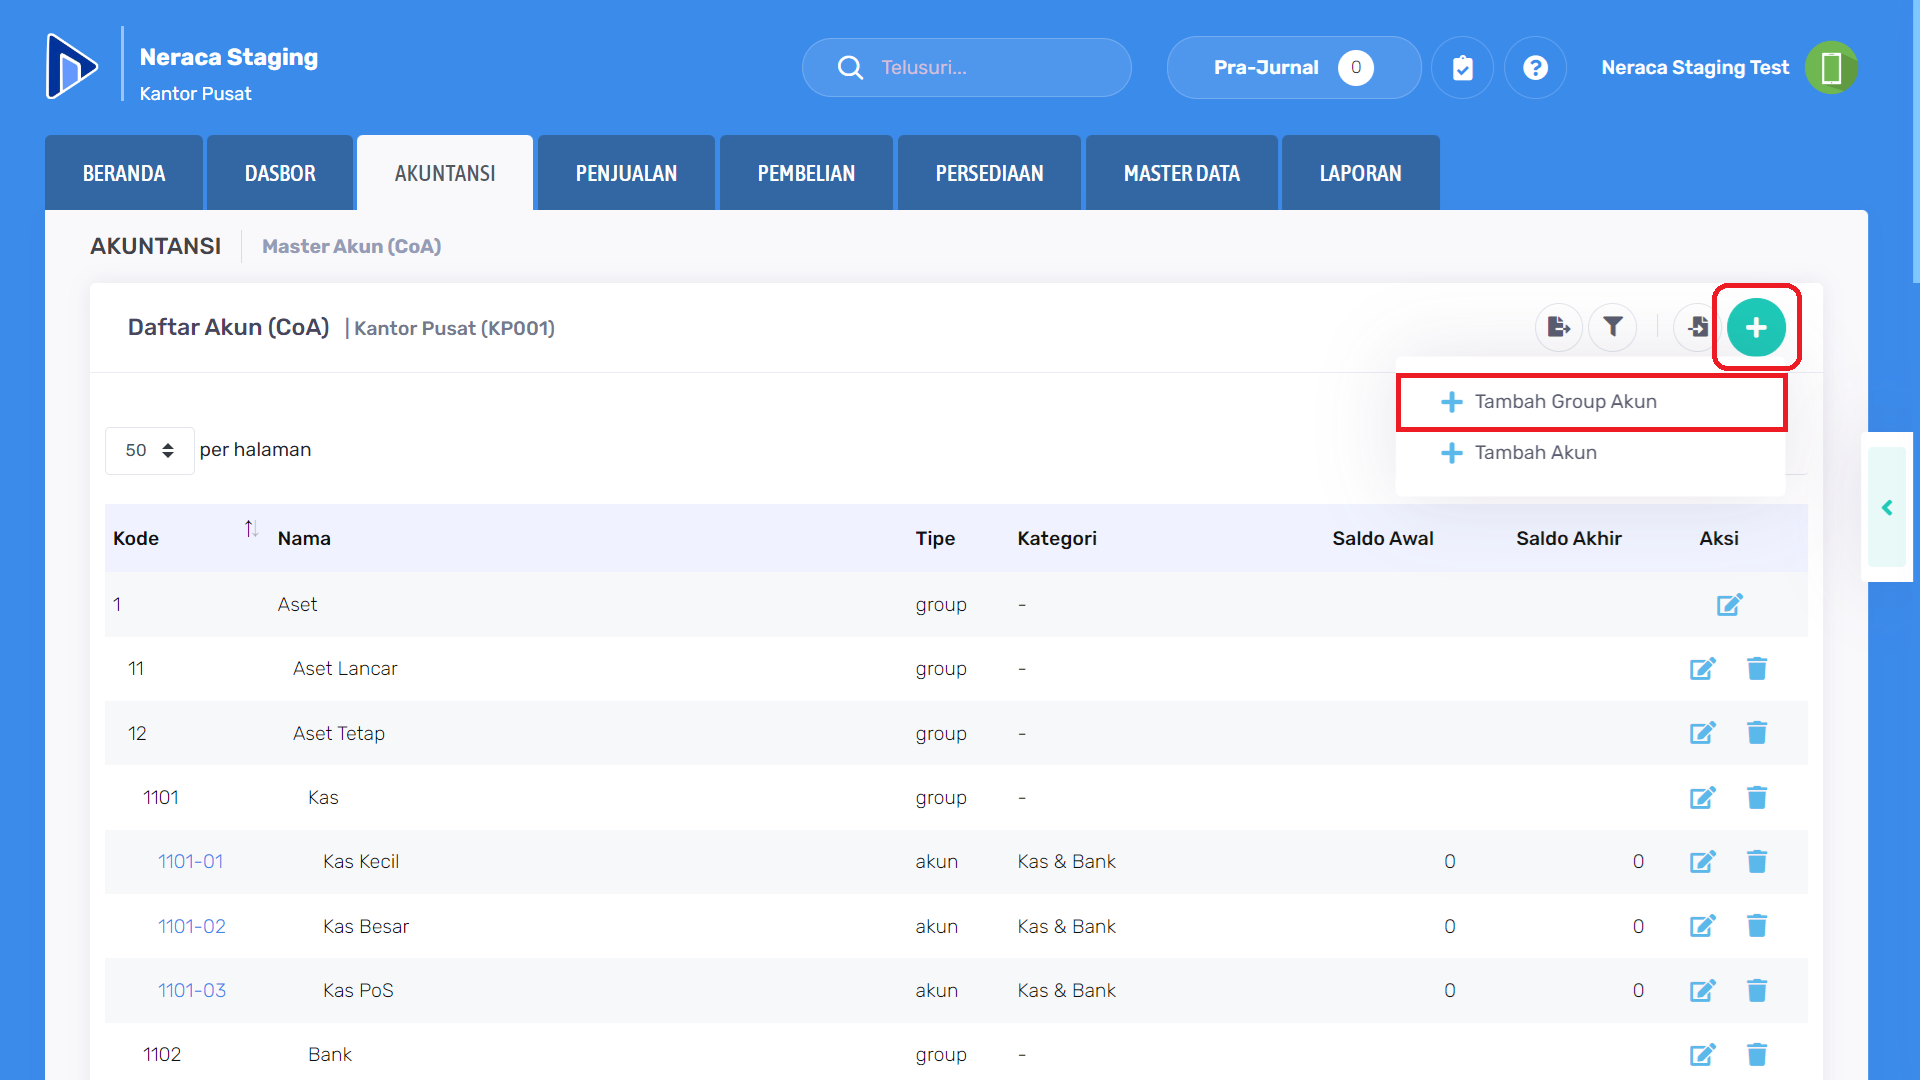This screenshot has height=1080, width=1920.
Task: Delete the Bank group row
Action: click(1757, 1054)
